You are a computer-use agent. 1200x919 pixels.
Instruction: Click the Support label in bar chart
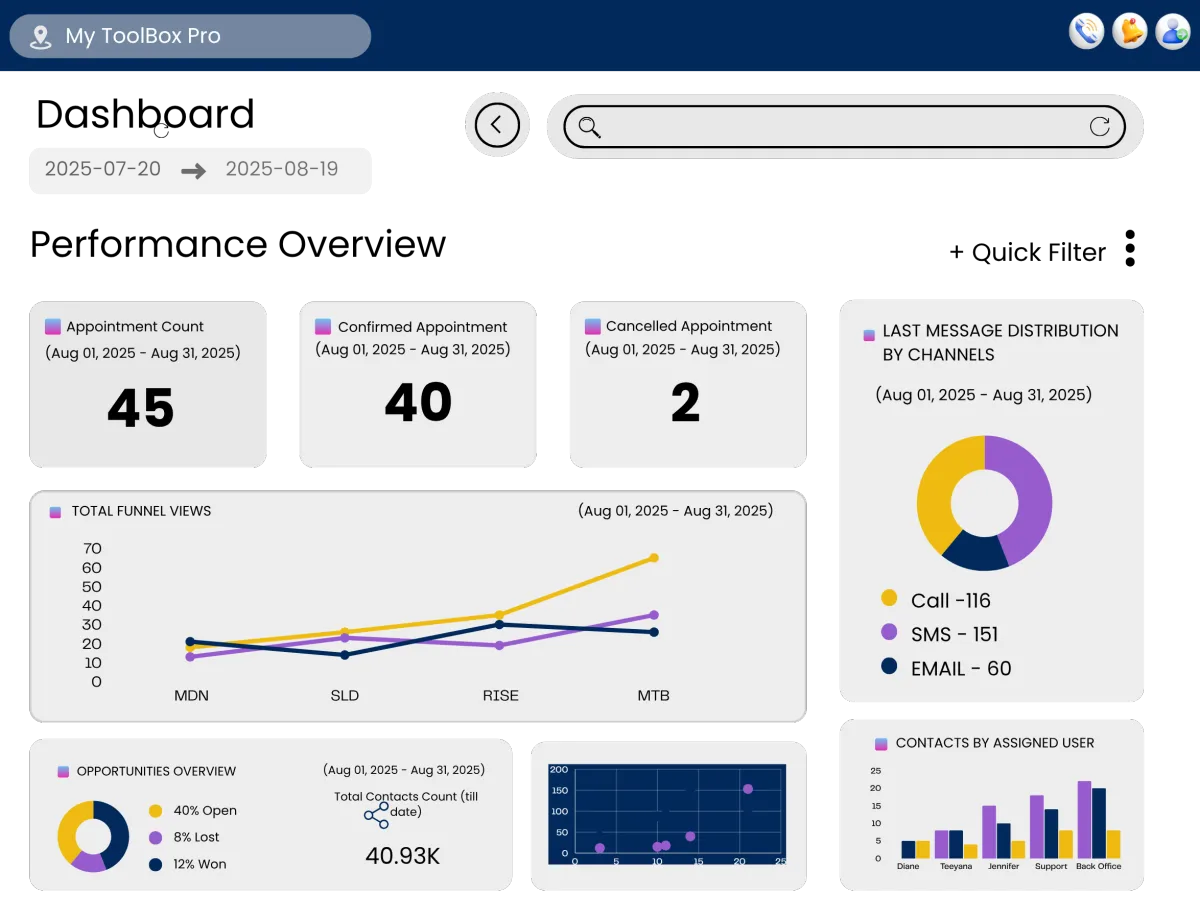click(x=1051, y=866)
